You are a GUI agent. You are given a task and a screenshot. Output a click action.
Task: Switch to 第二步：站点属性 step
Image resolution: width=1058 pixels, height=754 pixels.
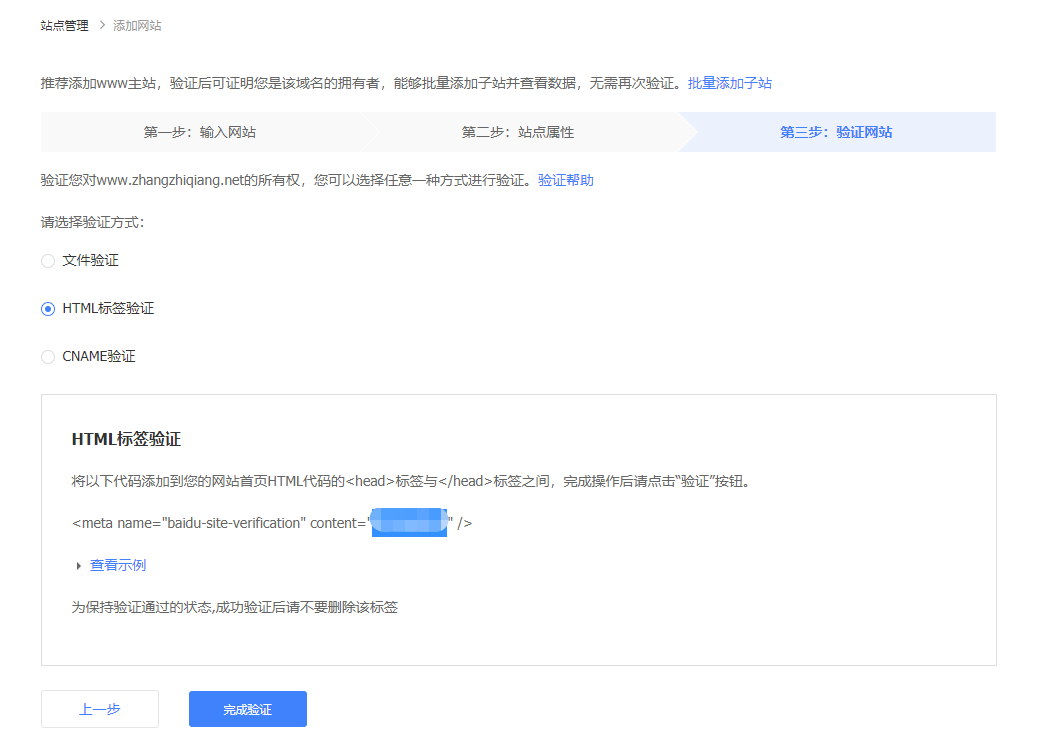click(517, 132)
